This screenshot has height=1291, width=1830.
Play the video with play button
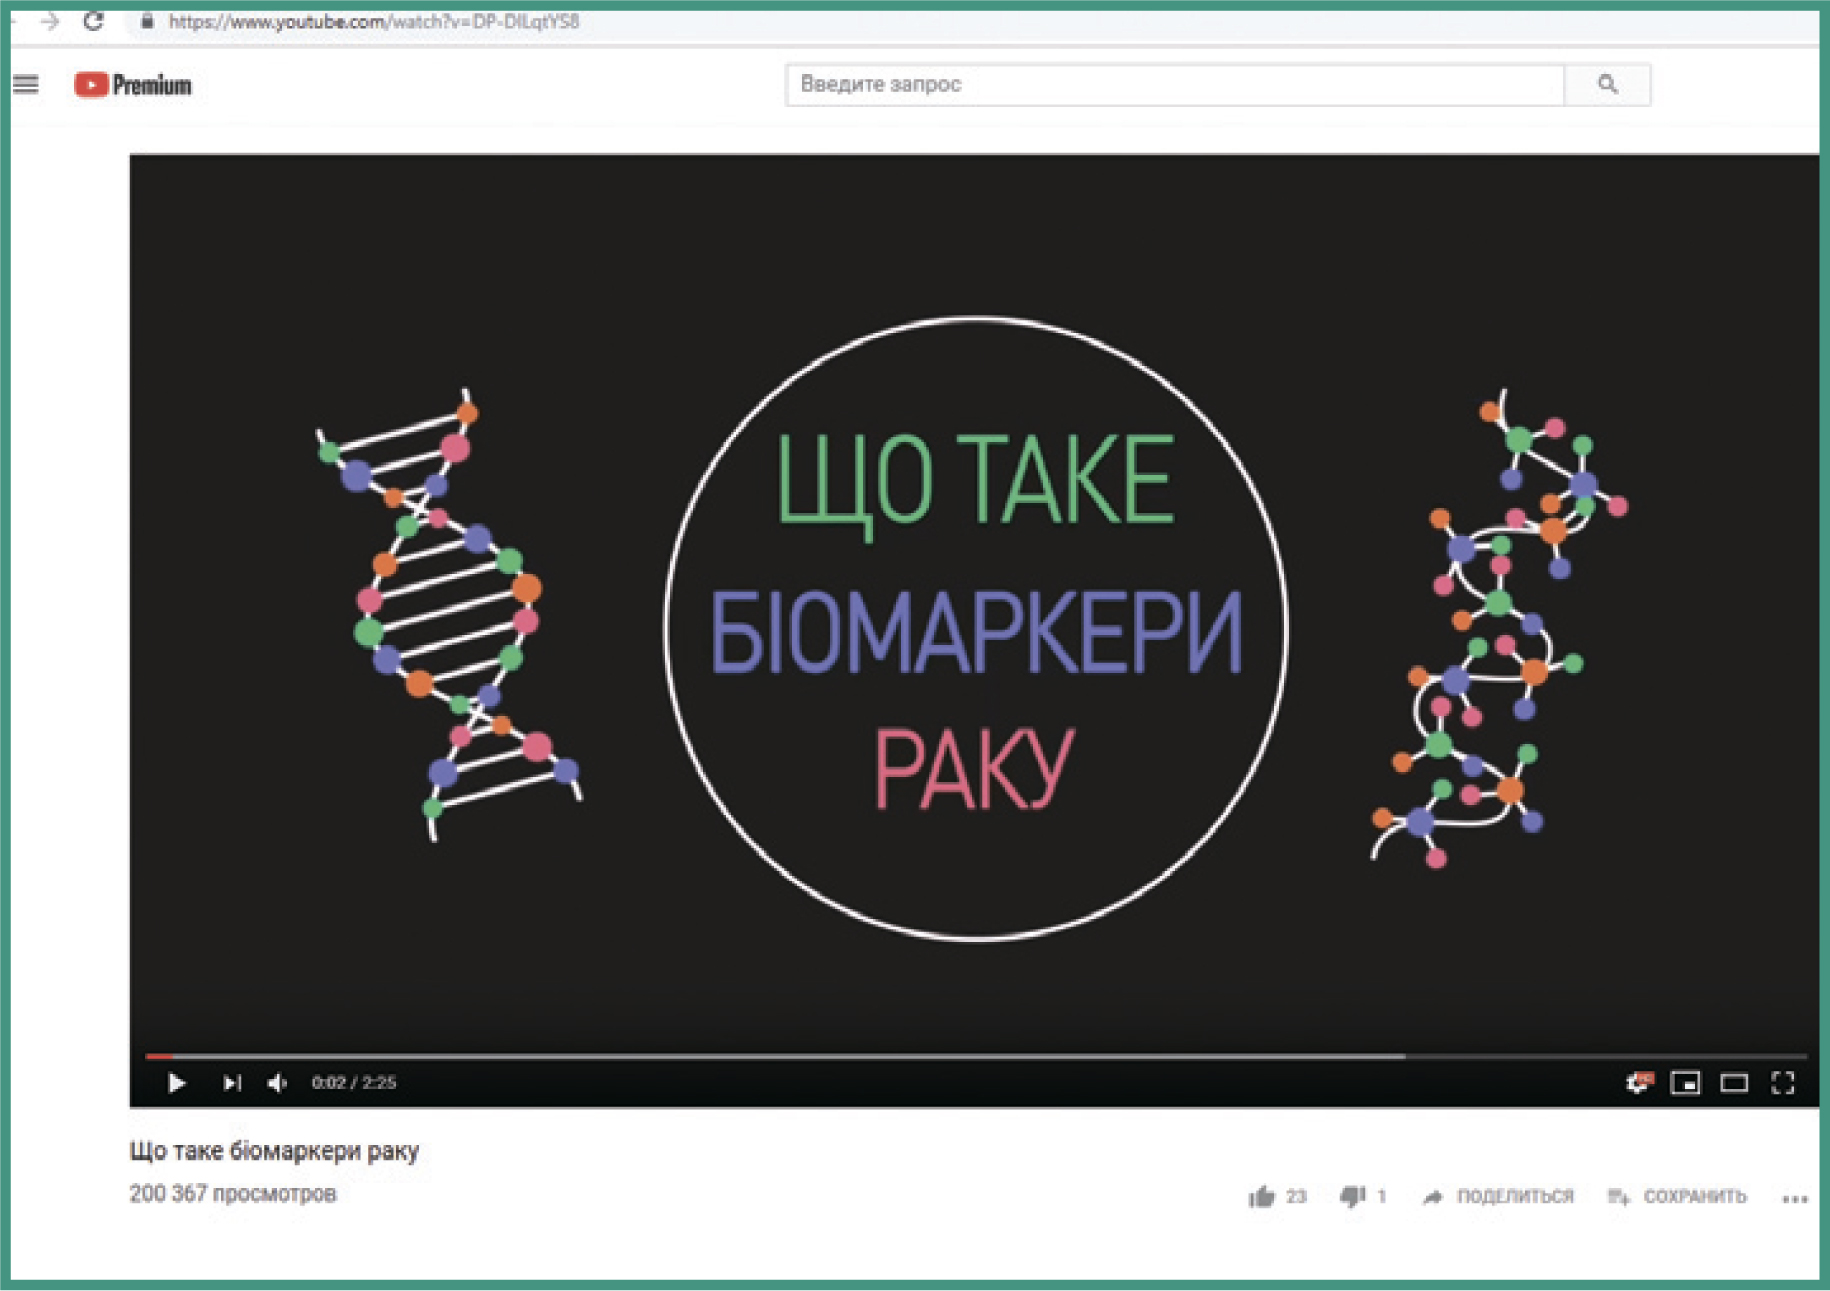point(177,1083)
